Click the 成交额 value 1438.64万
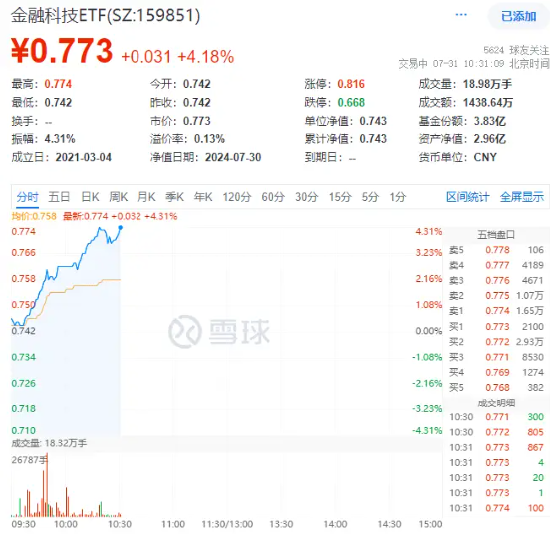The height and width of the screenshot is (535, 550). [x=488, y=102]
